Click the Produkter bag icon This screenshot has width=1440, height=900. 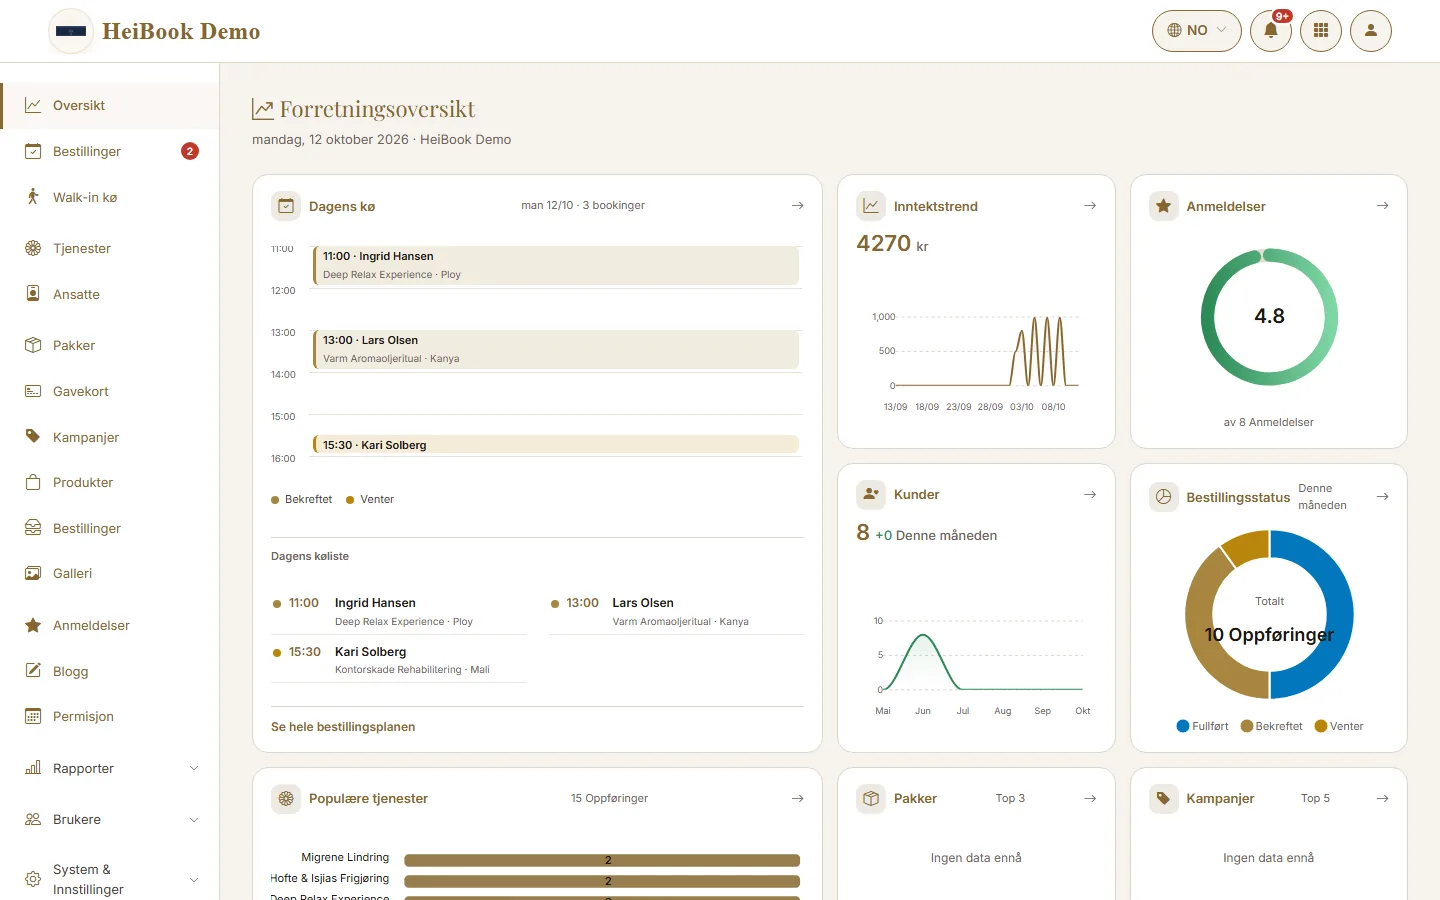(33, 482)
